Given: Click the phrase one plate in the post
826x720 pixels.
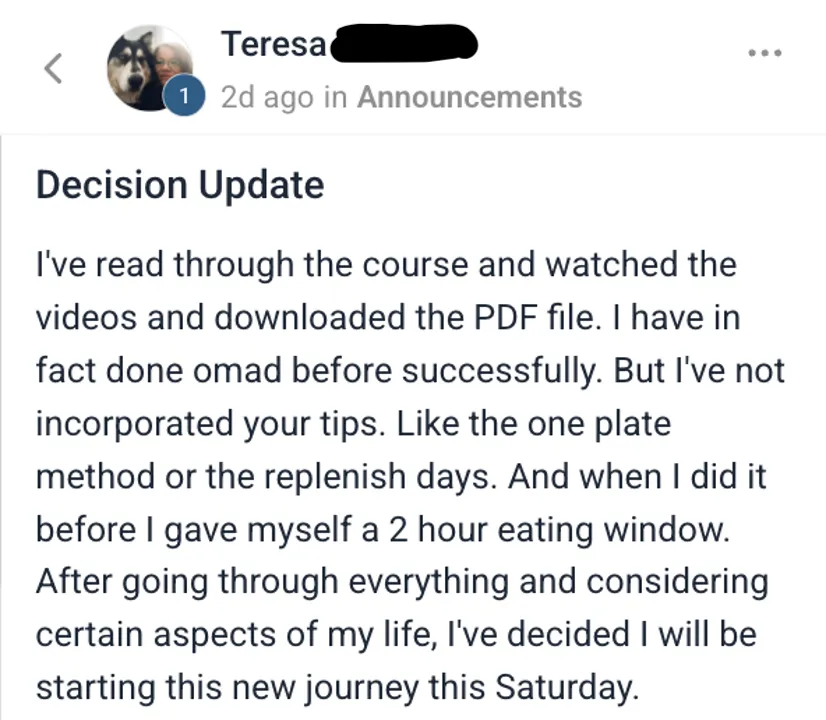Looking at the screenshot, I should coord(599,423).
